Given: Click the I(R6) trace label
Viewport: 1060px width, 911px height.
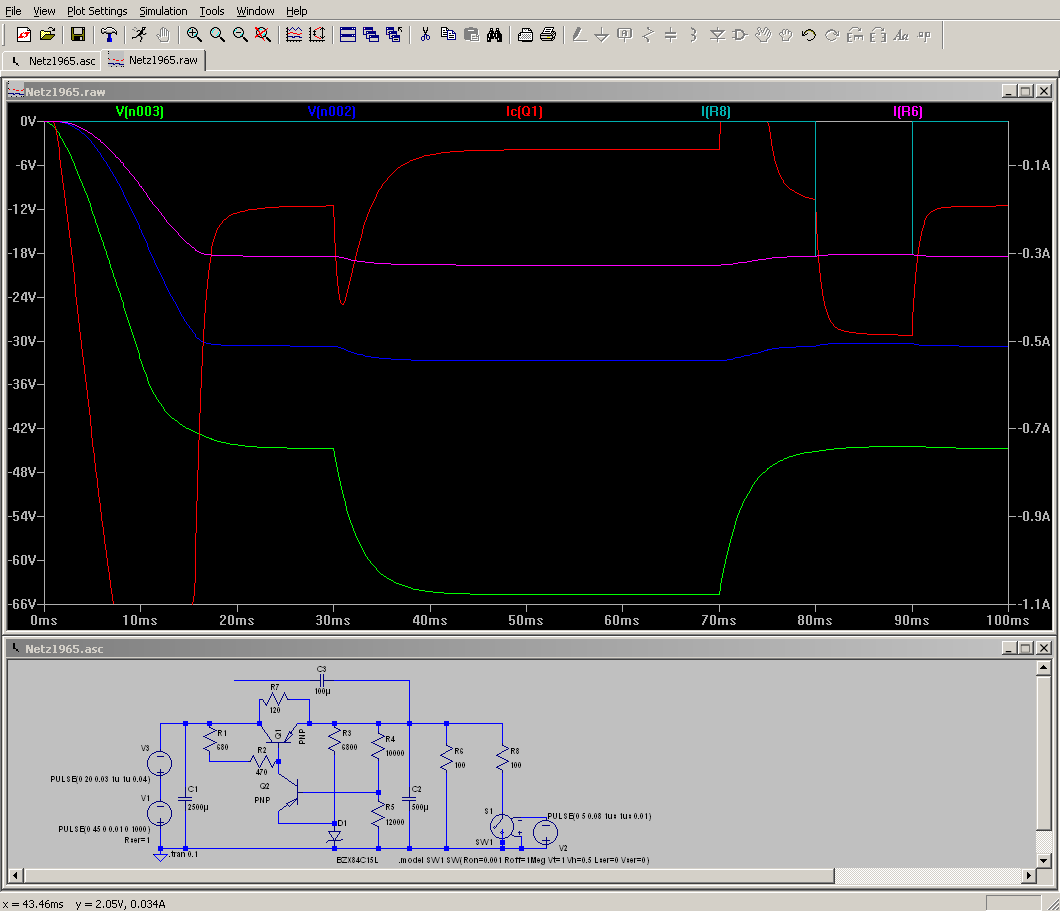Looking at the screenshot, I should (907, 112).
